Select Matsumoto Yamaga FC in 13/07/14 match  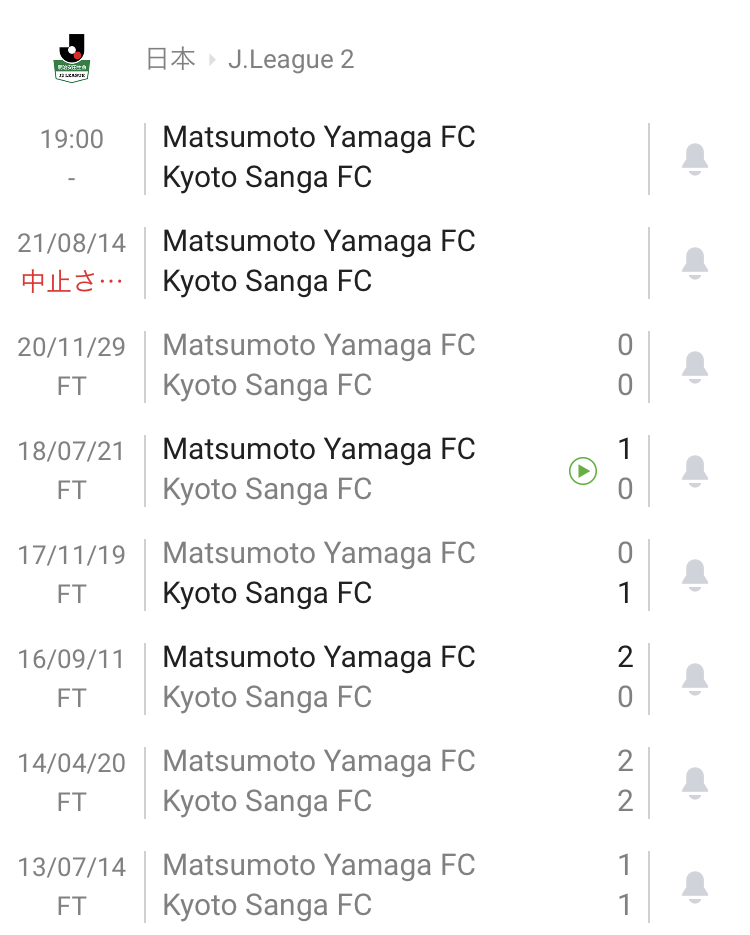point(318,866)
